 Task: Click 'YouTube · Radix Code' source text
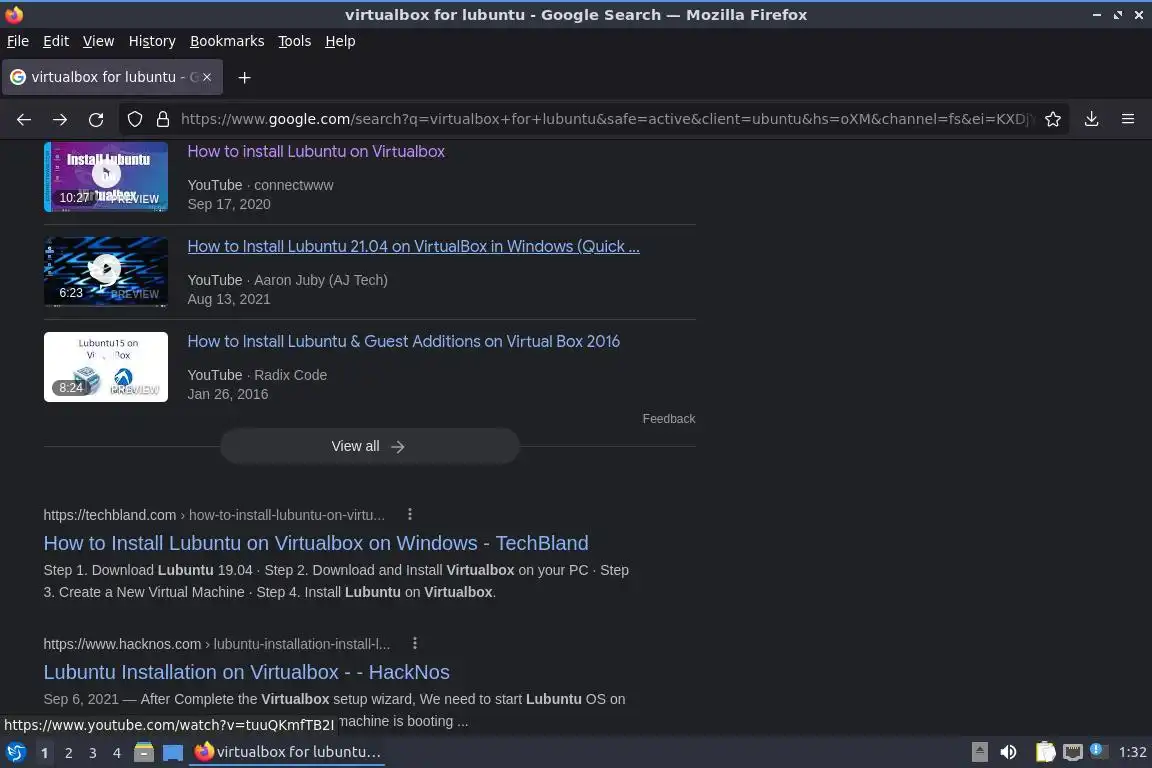point(257,375)
